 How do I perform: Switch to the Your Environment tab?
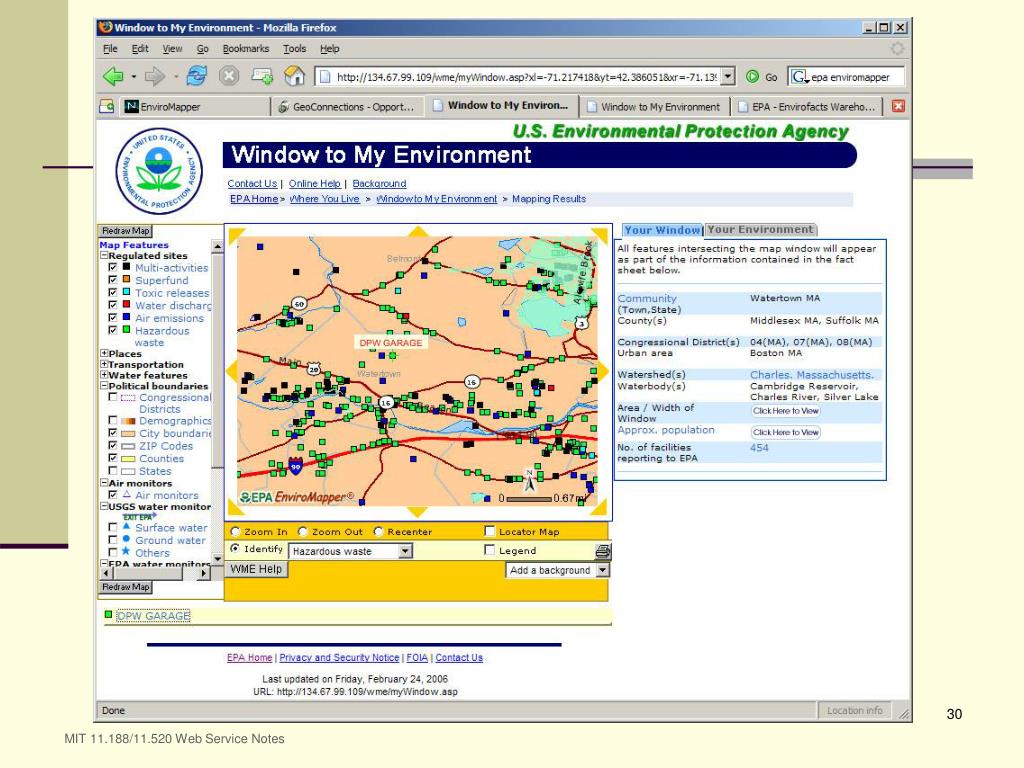coord(761,230)
